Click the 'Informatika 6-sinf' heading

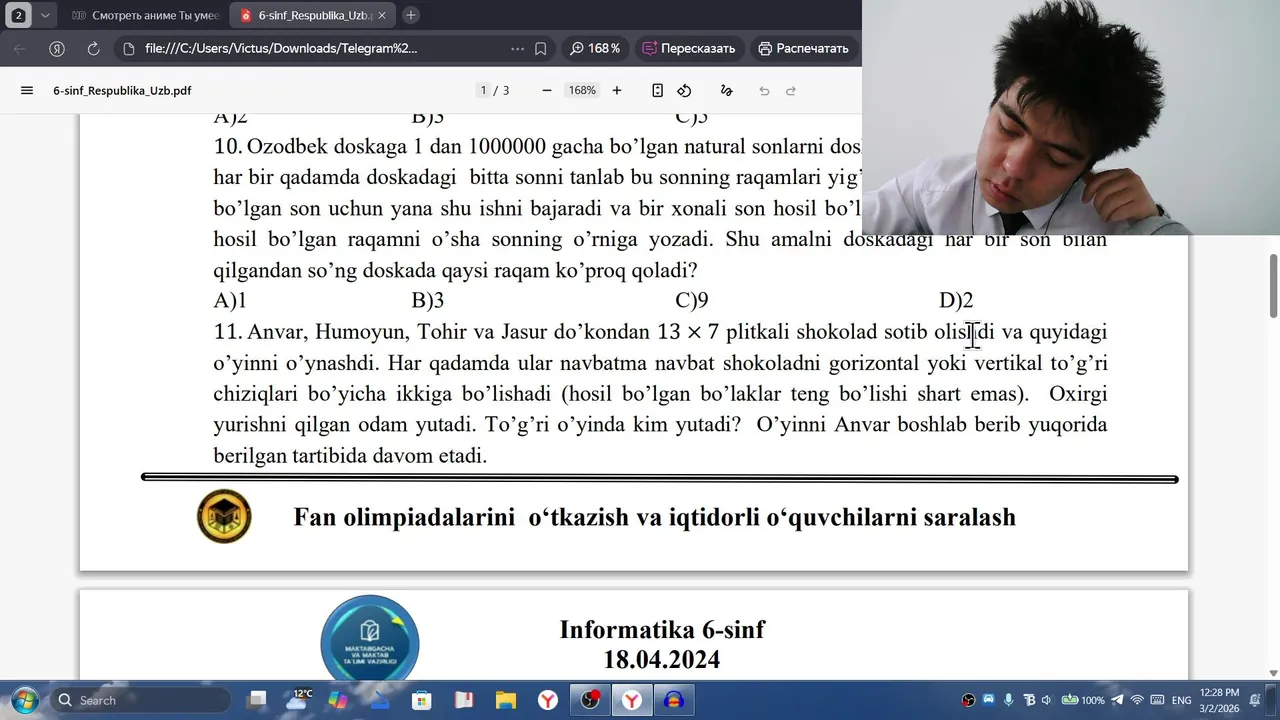pos(662,630)
